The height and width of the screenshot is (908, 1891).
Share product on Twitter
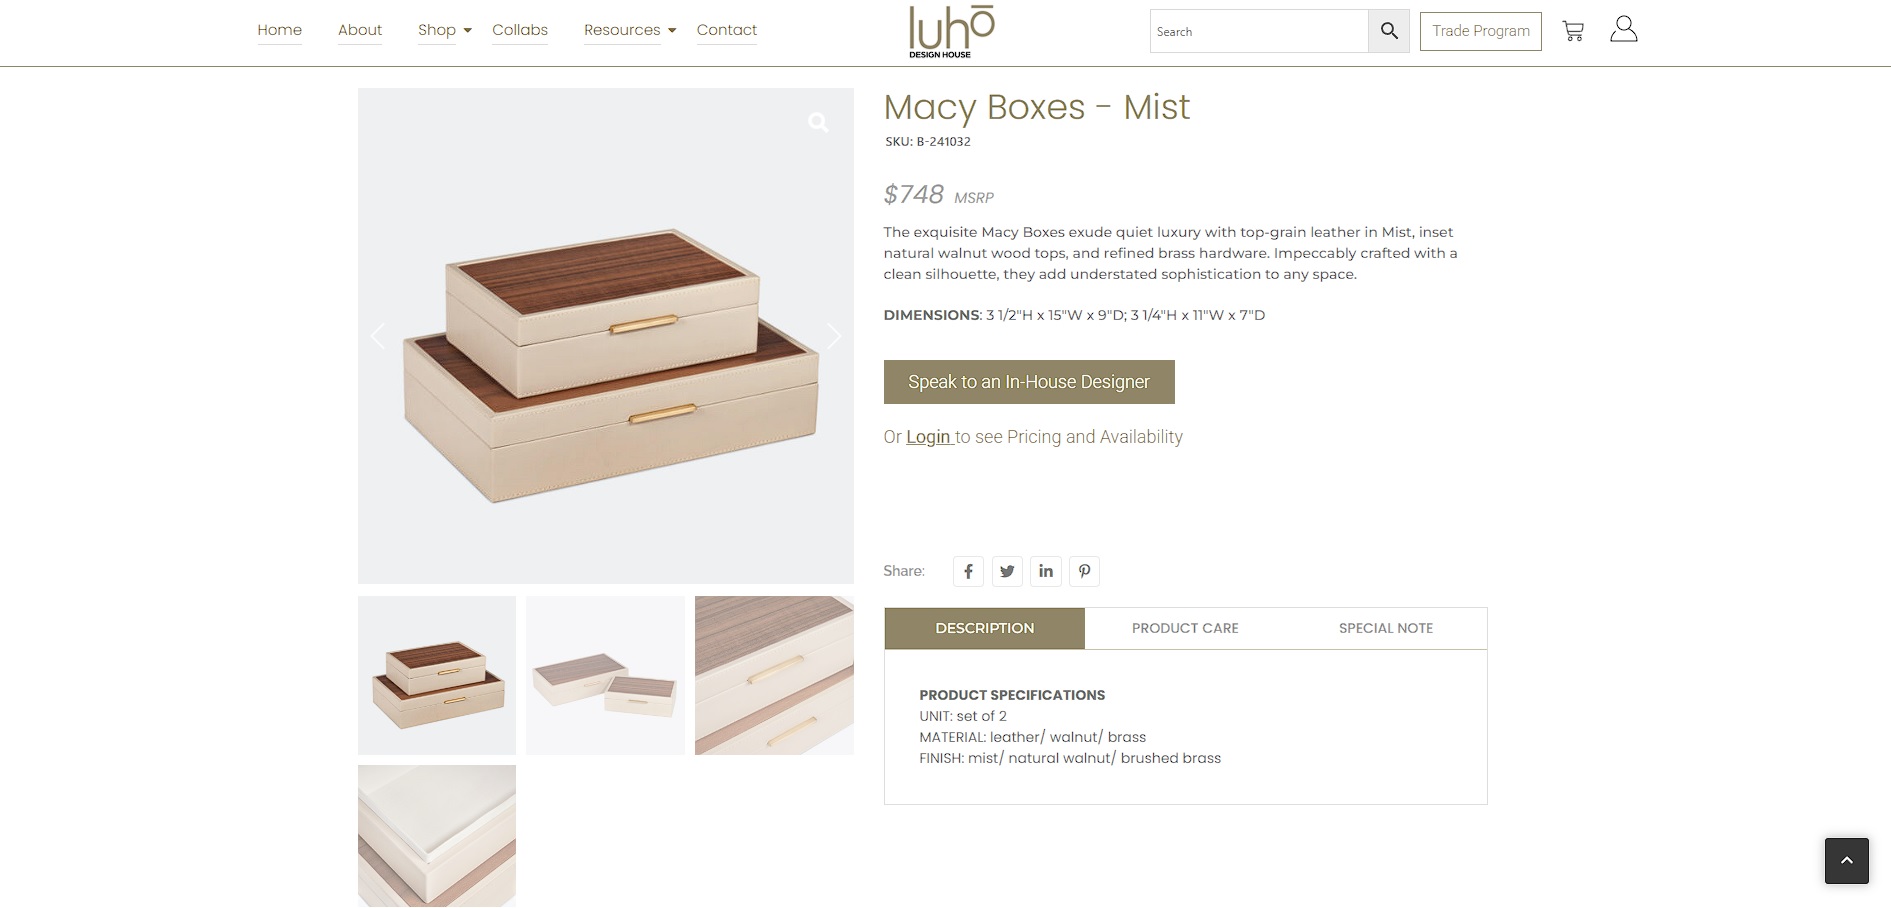[x=1007, y=571]
